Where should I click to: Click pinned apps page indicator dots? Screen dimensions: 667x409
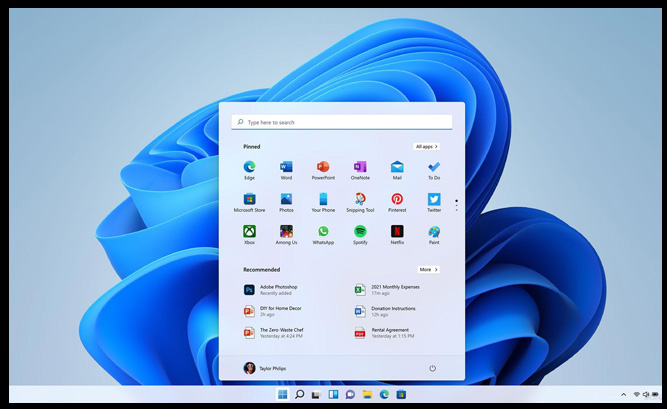456,205
